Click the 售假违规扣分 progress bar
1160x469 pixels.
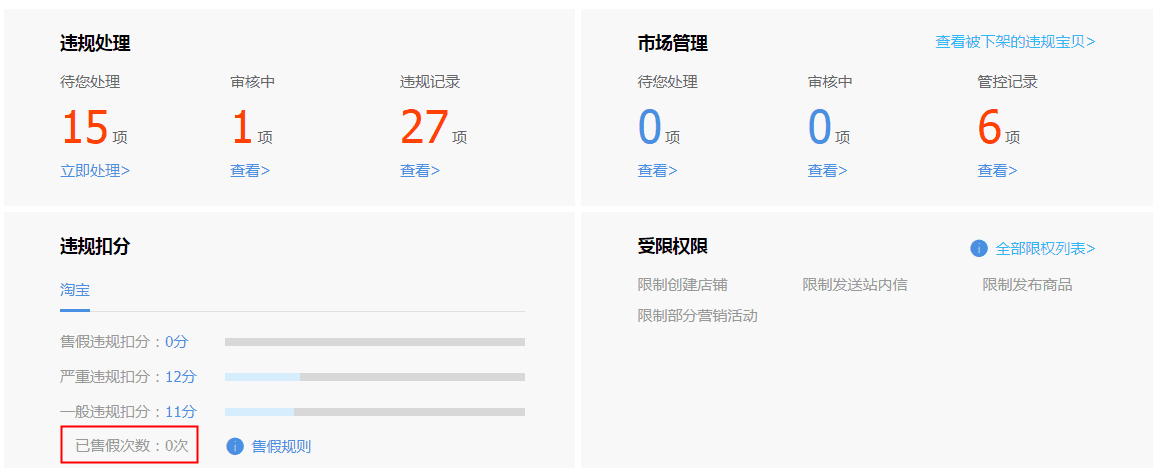click(x=375, y=342)
